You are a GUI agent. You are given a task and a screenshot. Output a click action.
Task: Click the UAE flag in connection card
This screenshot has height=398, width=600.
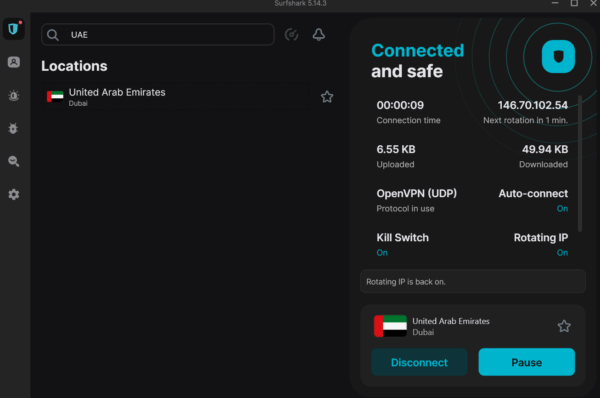pyautogui.click(x=390, y=326)
